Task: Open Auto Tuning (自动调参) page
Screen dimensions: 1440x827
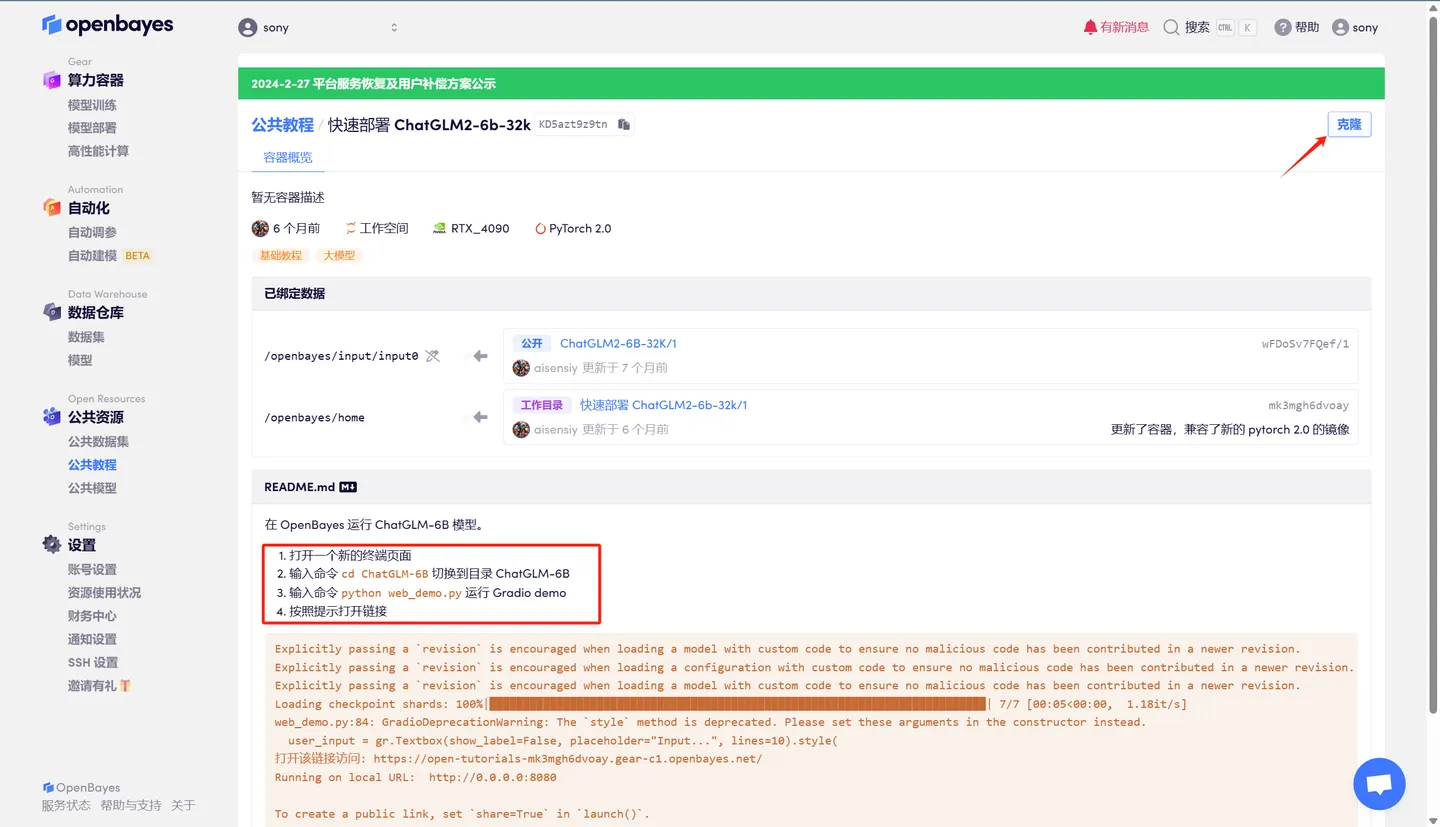Action: pos(92,232)
